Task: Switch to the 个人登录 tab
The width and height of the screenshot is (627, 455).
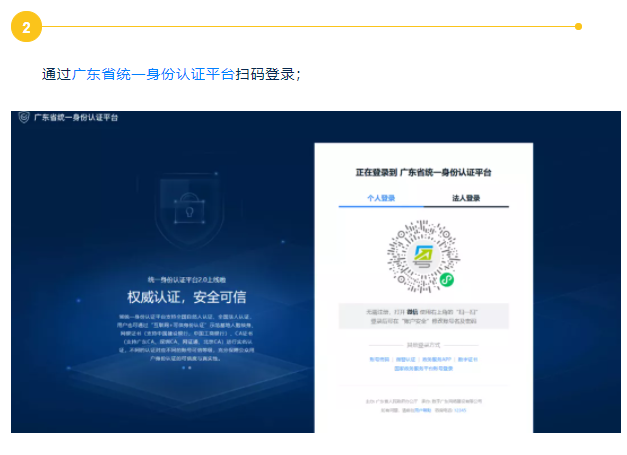Action: 381,198
